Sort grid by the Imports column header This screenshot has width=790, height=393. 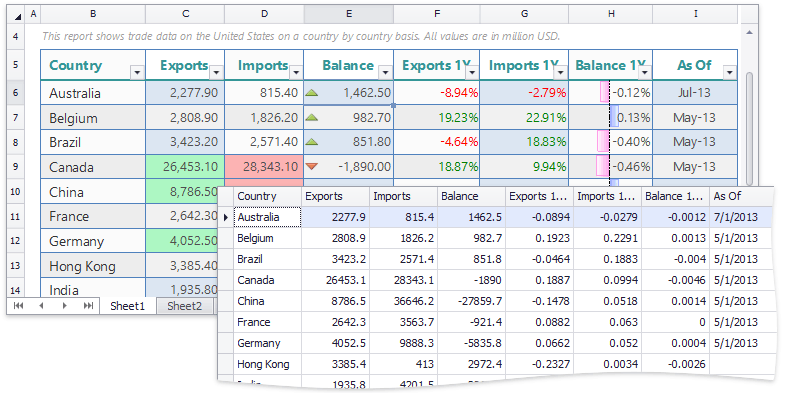tap(404, 196)
